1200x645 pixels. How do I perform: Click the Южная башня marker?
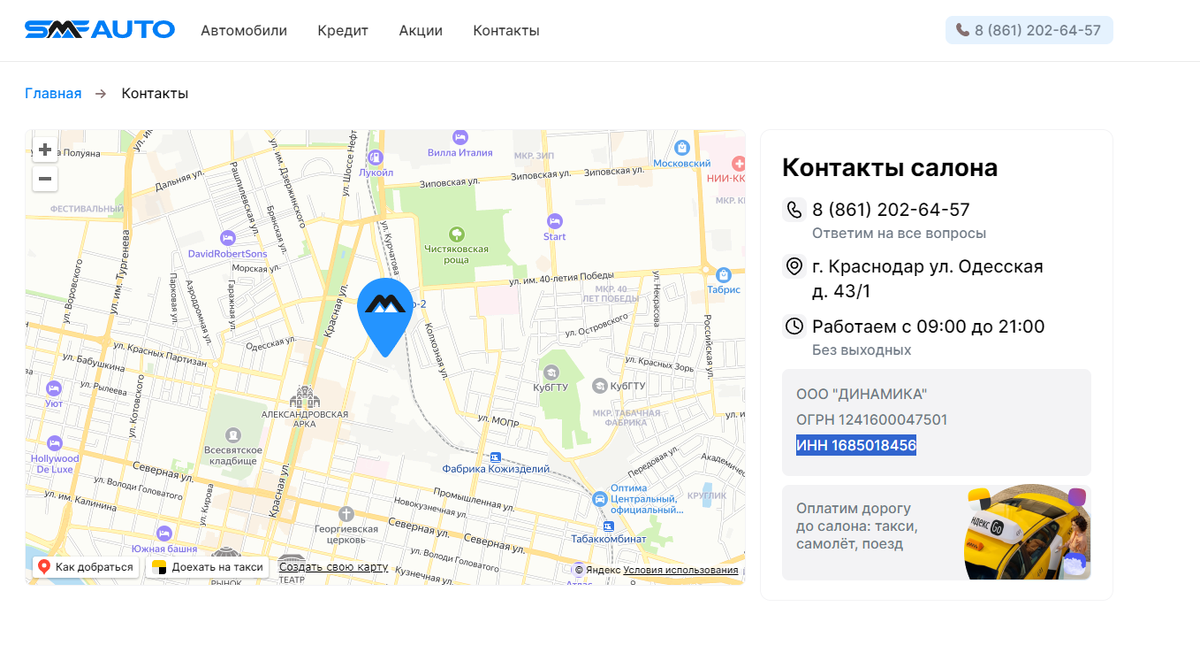click(x=165, y=534)
